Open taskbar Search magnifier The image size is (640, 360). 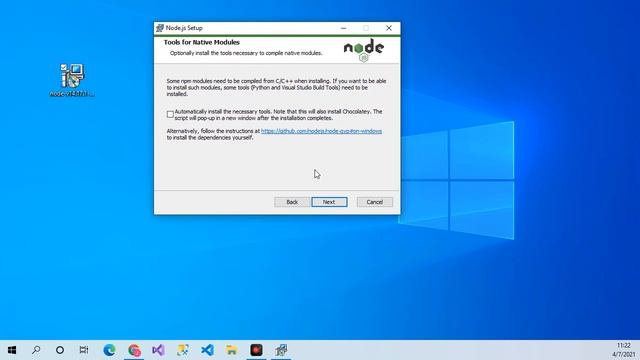36,350
